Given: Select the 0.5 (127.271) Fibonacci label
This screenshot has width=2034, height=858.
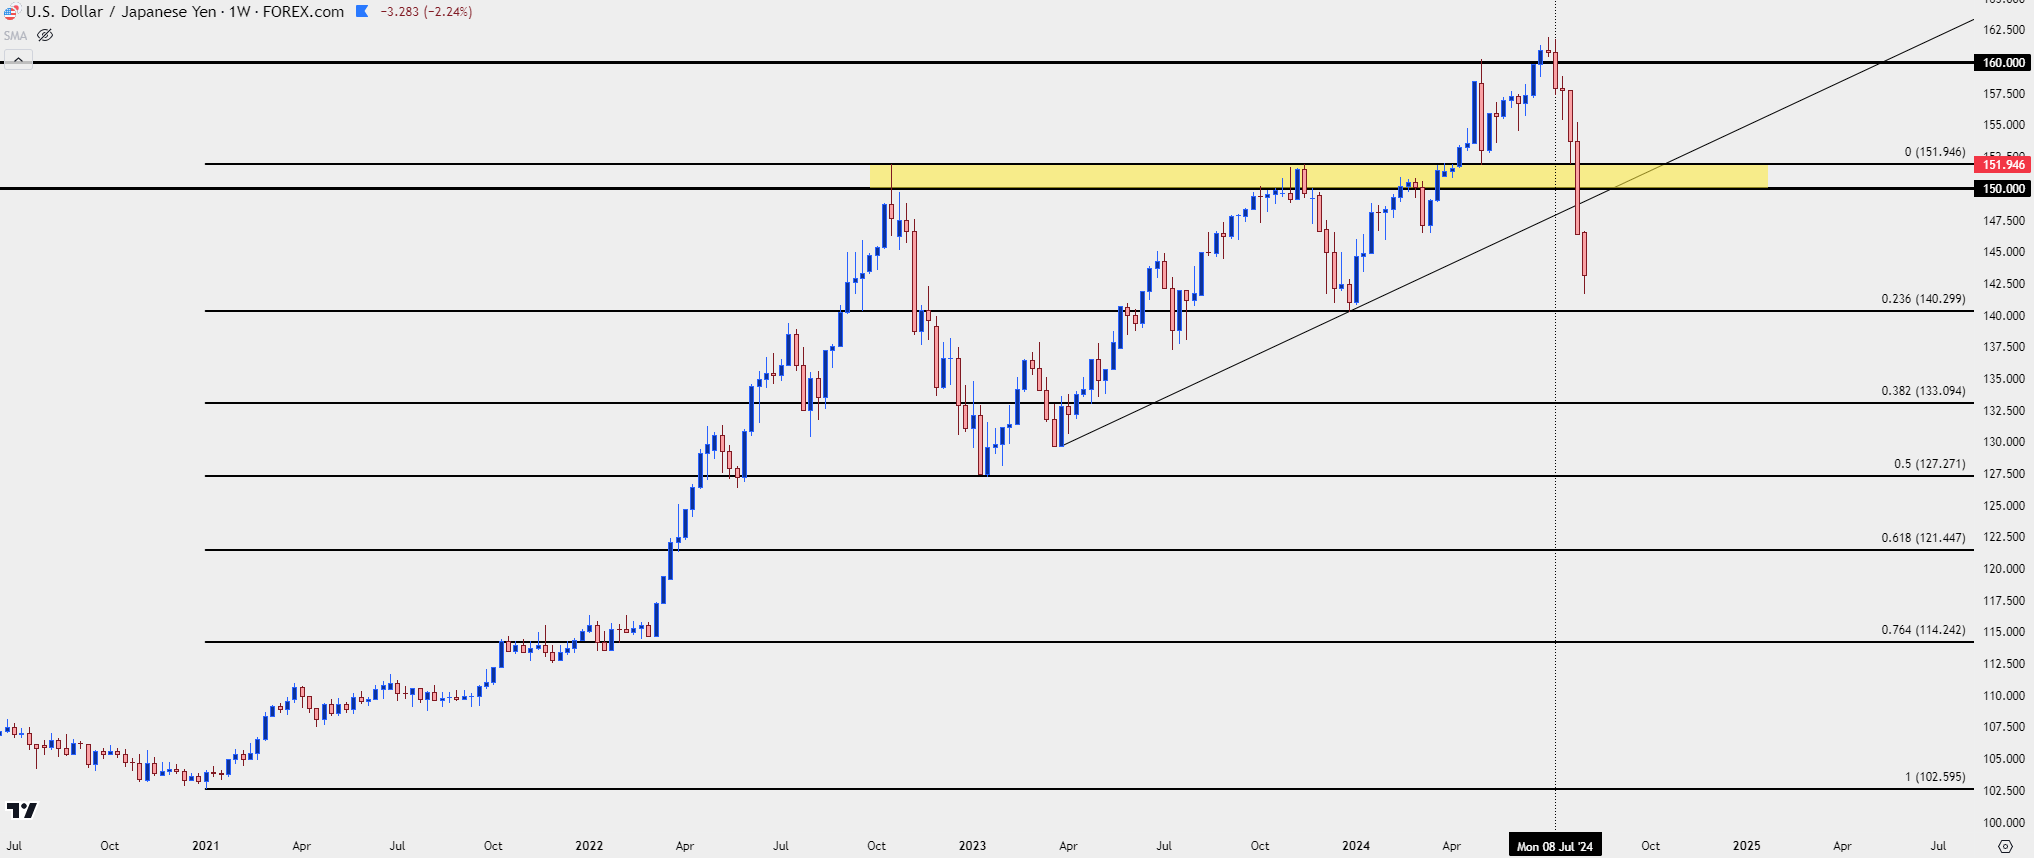Looking at the screenshot, I should pos(1929,464).
